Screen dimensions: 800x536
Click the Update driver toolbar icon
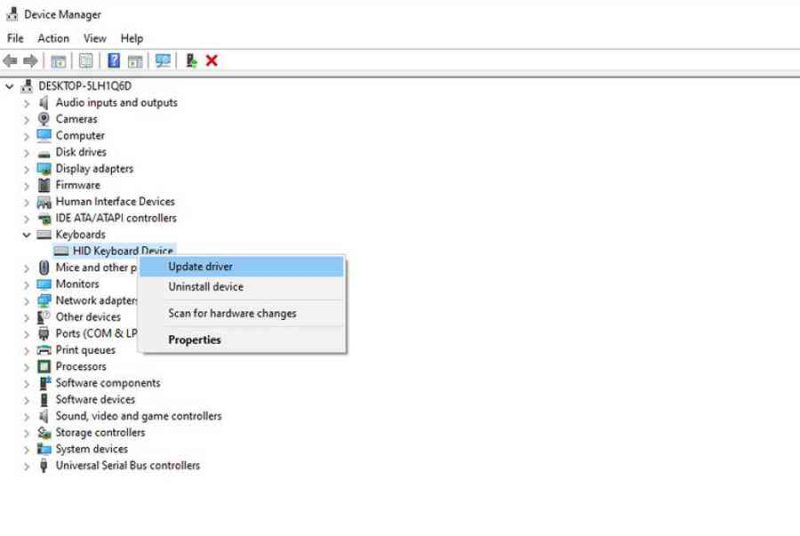(191, 61)
